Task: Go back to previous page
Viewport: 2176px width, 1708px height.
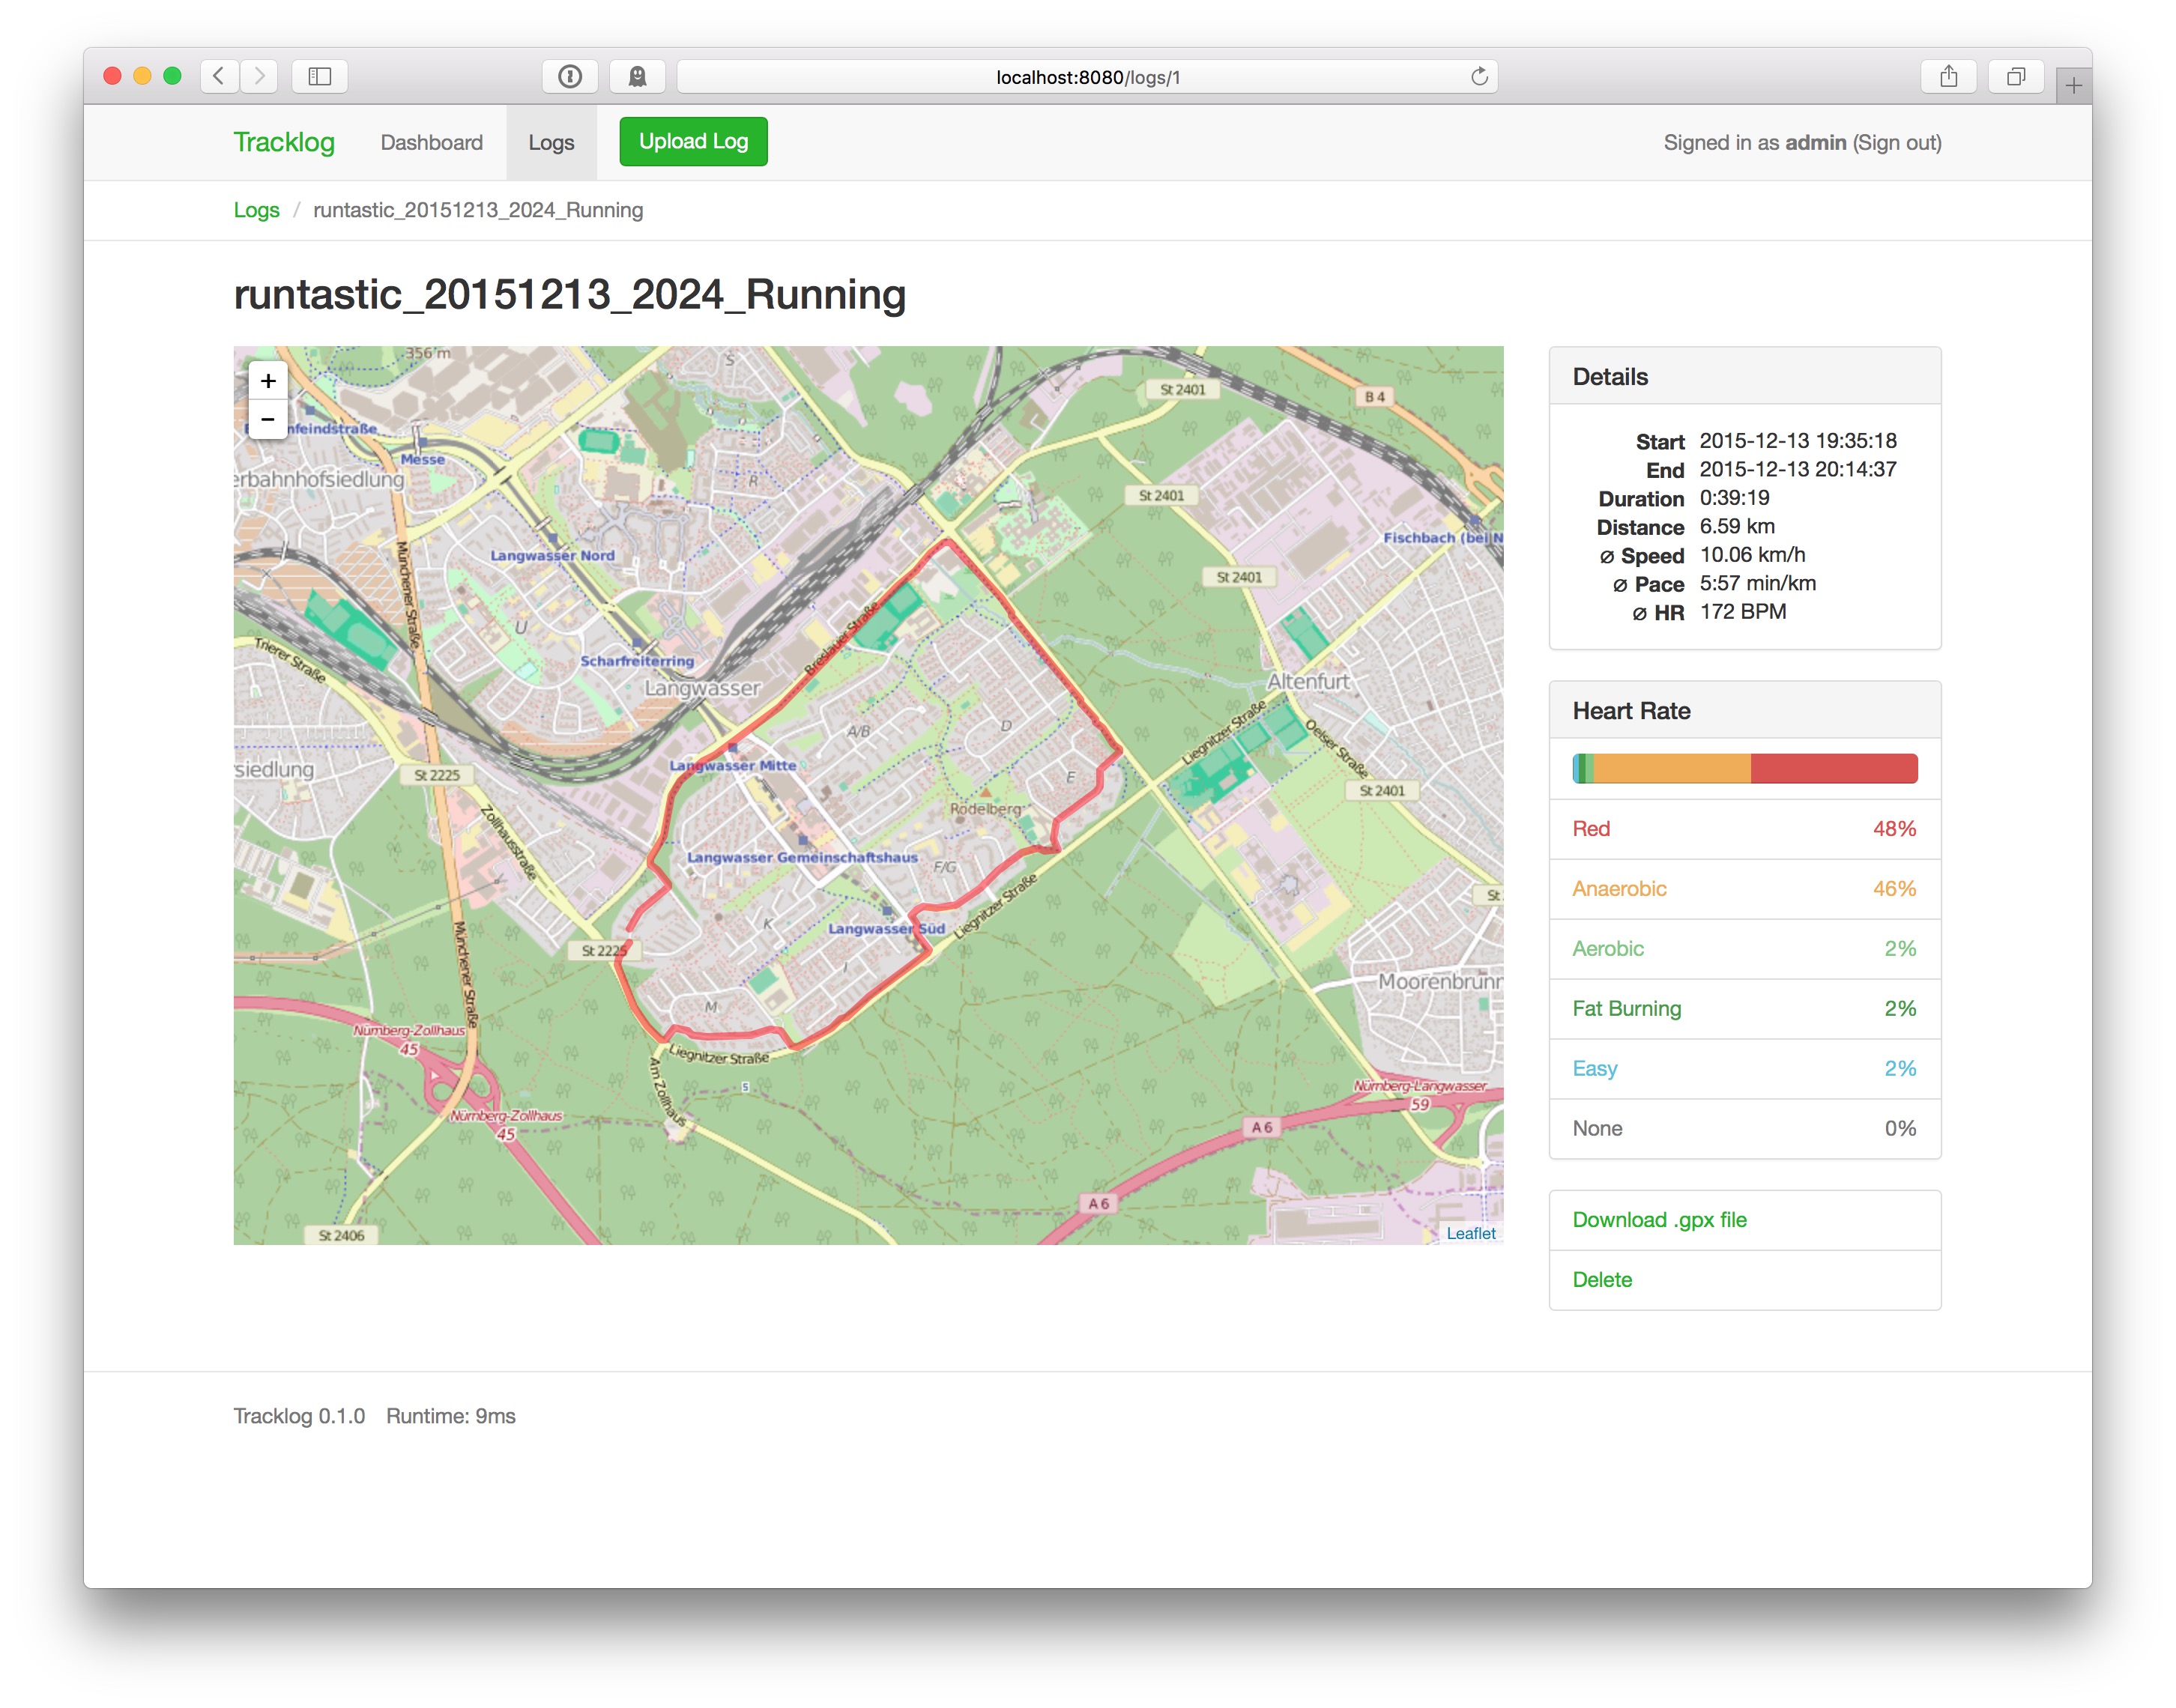Action: pyautogui.click(x=219, y=76)
